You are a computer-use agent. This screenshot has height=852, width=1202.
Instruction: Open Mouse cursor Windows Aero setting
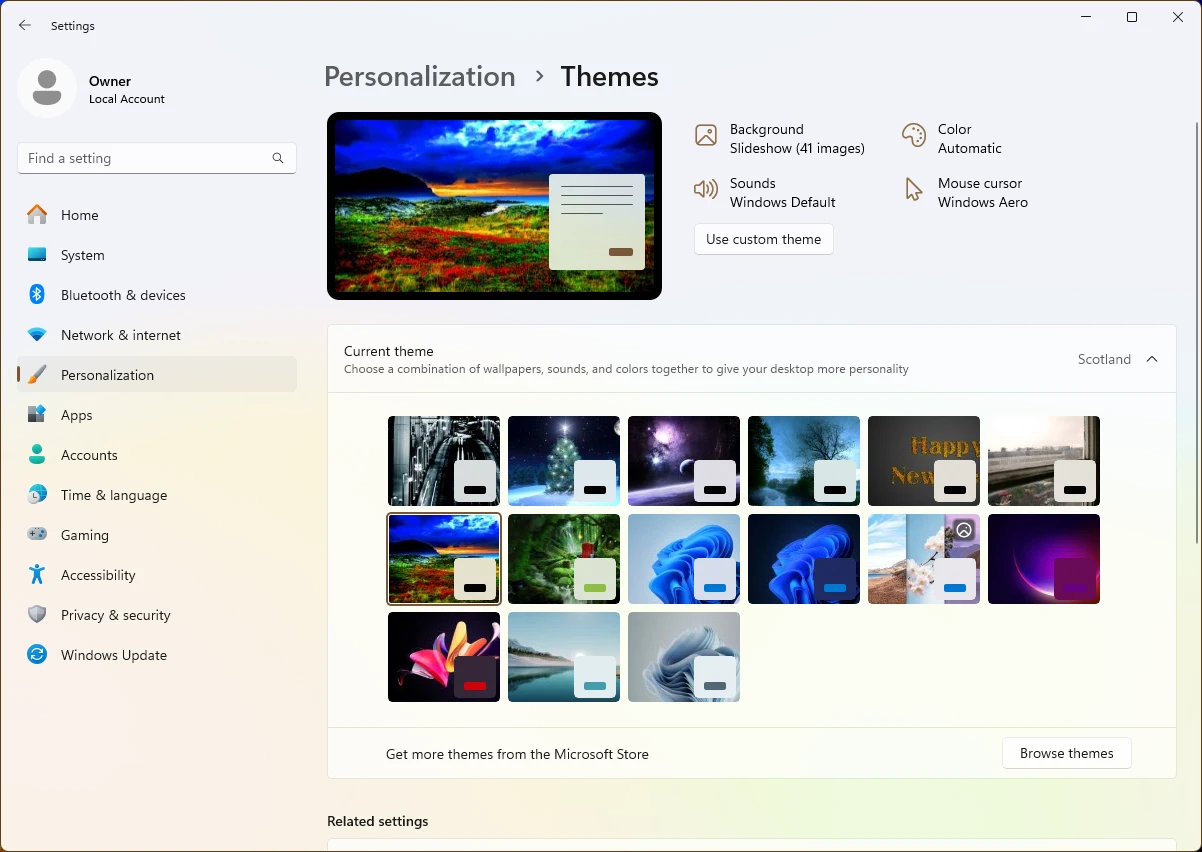tap(965, 193)
